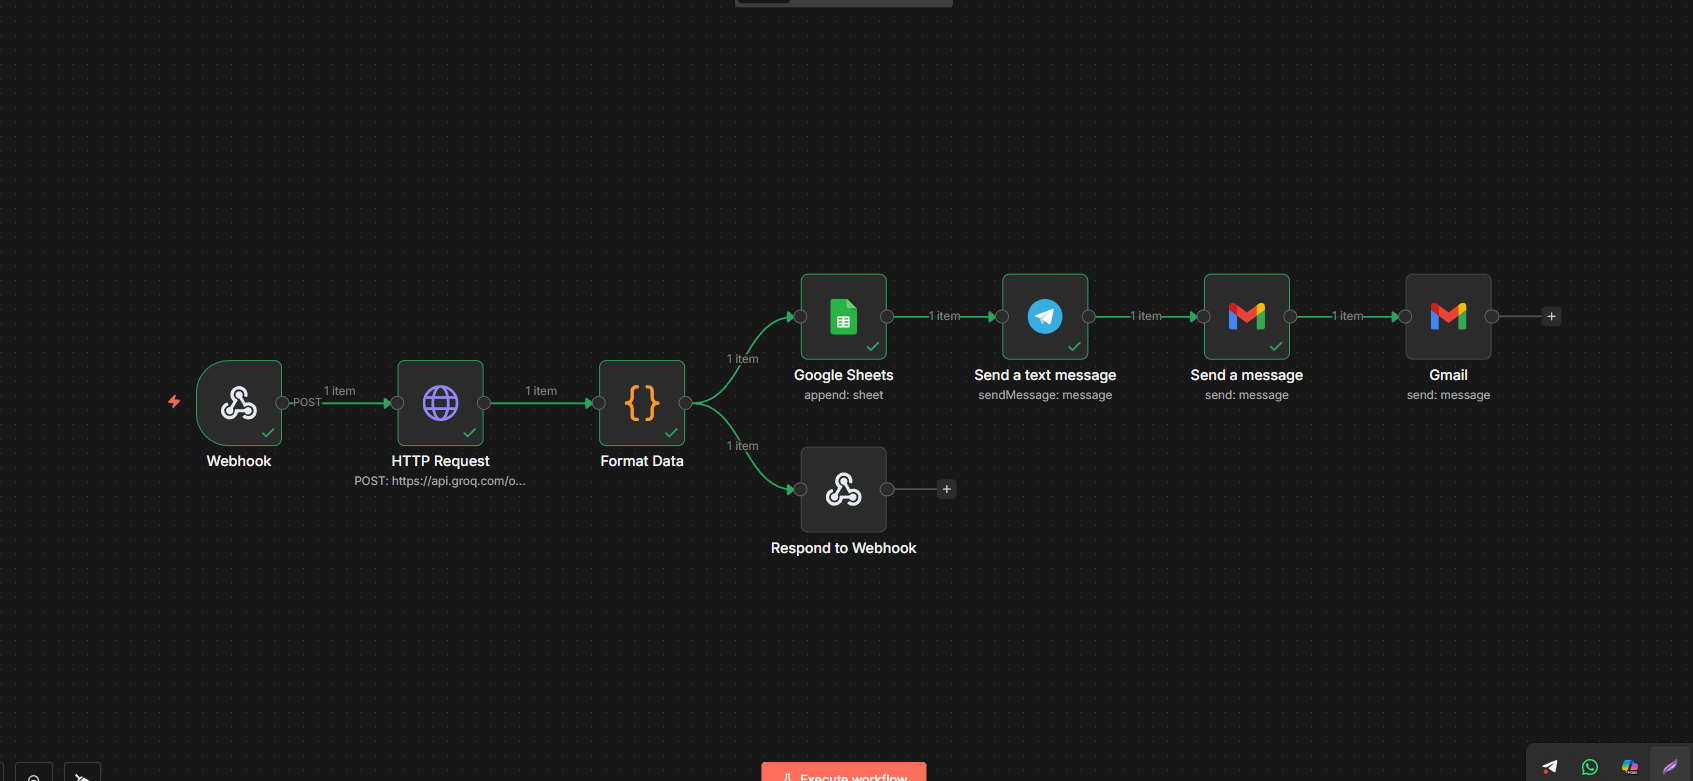1693x781 pixels.
Task: Click the zoom out canvas control
Action: point(34,777)
